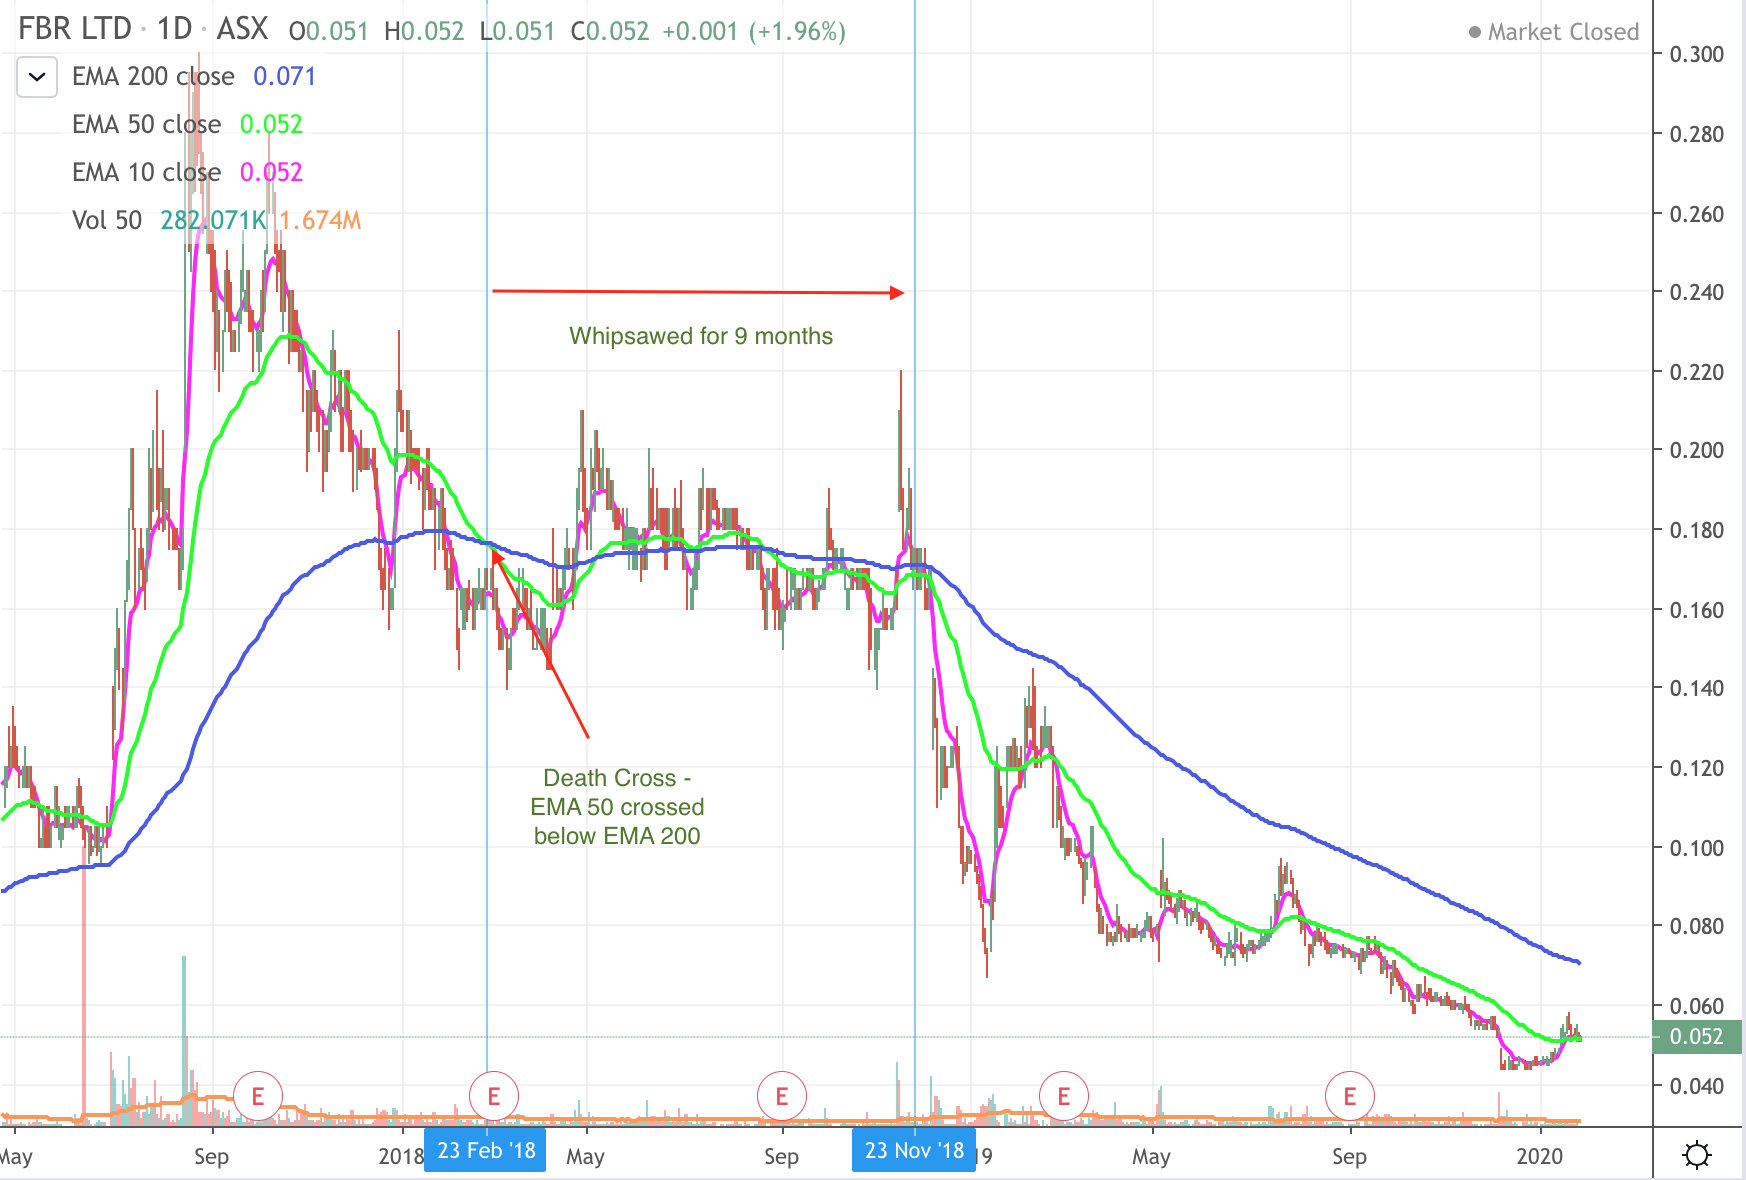Viewport: 1746px width, 1180px height.
Task: Click the Sep 2018 time axis label
Action: 781,1157
